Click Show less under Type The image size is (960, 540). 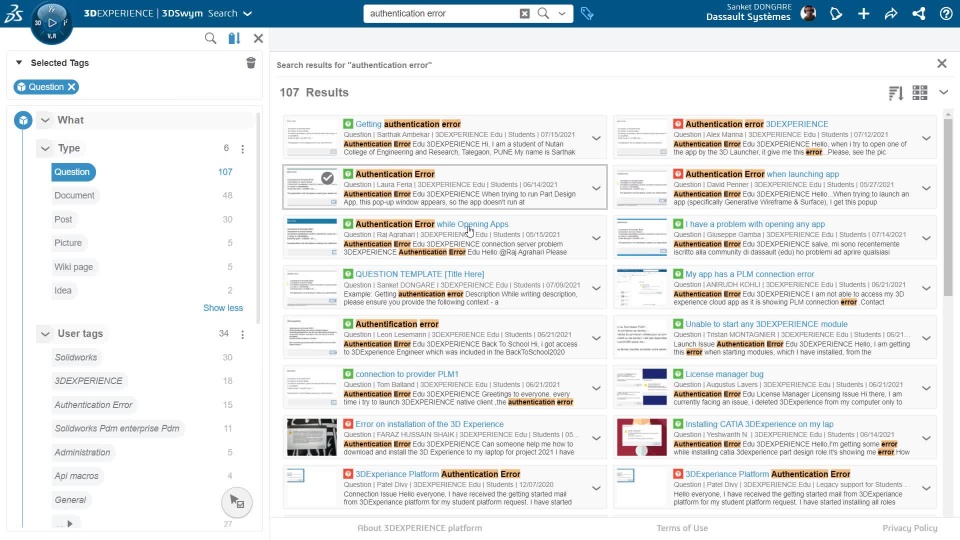(x=223, y=308)
